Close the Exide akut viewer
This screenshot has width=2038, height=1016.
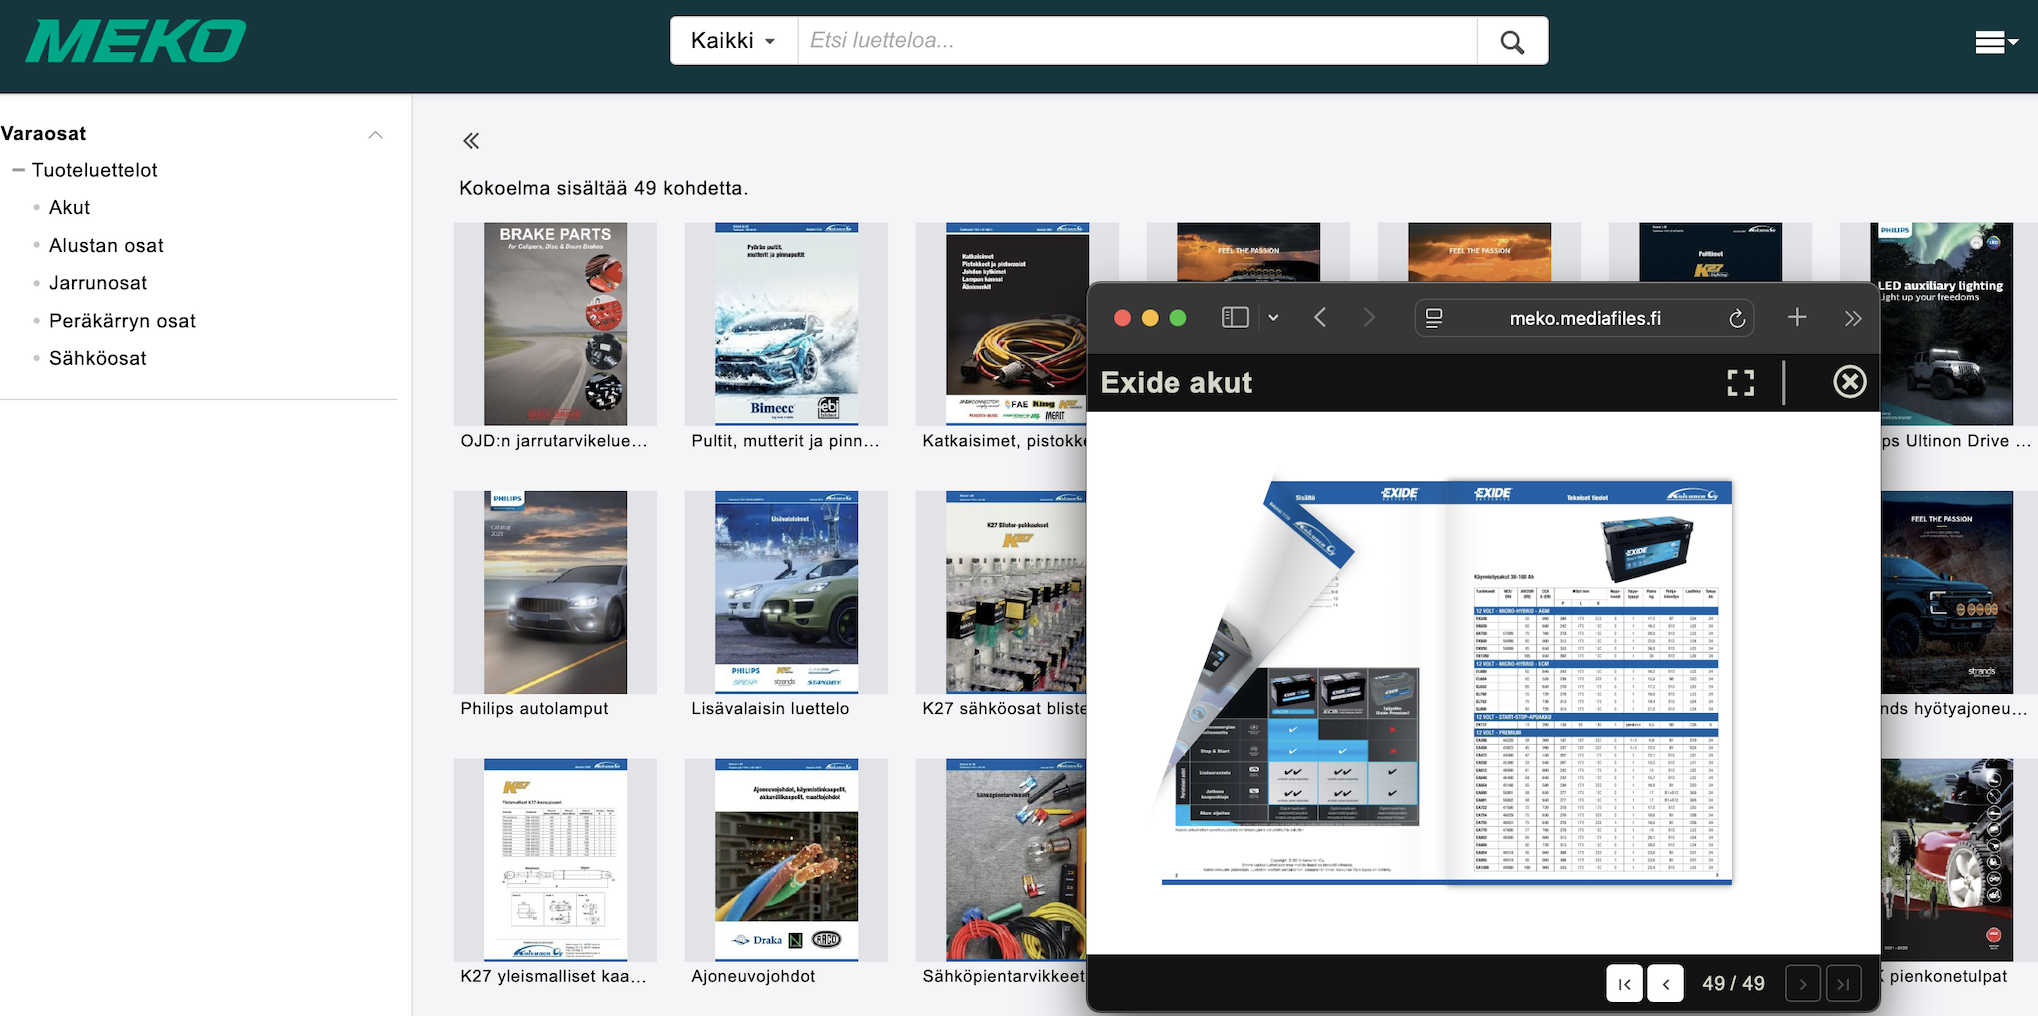pyautogui.click(x=1849, y=382)
